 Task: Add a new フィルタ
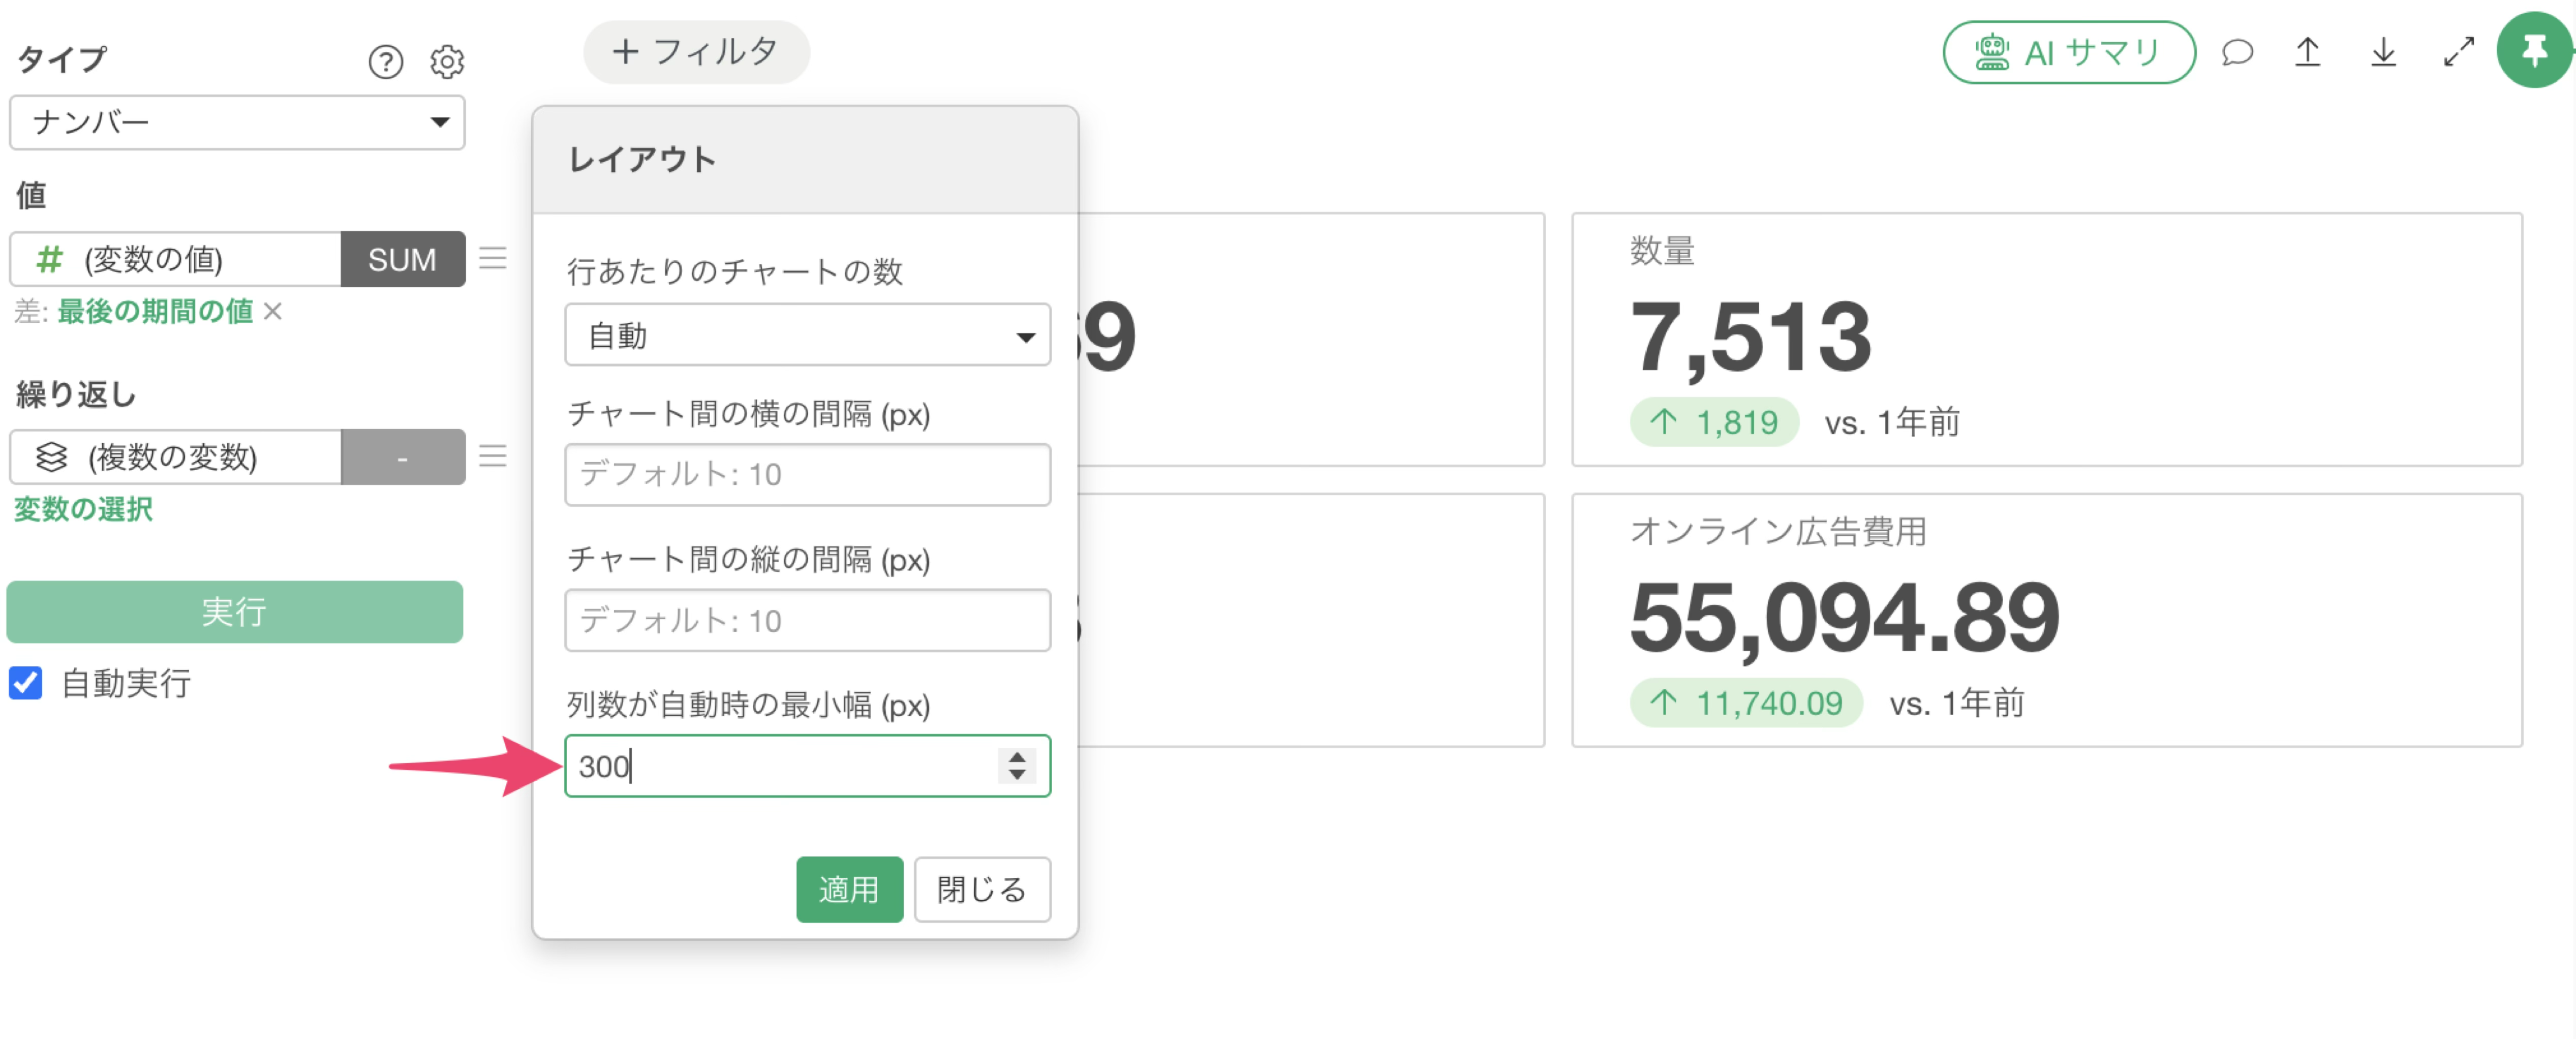point(696,51)
